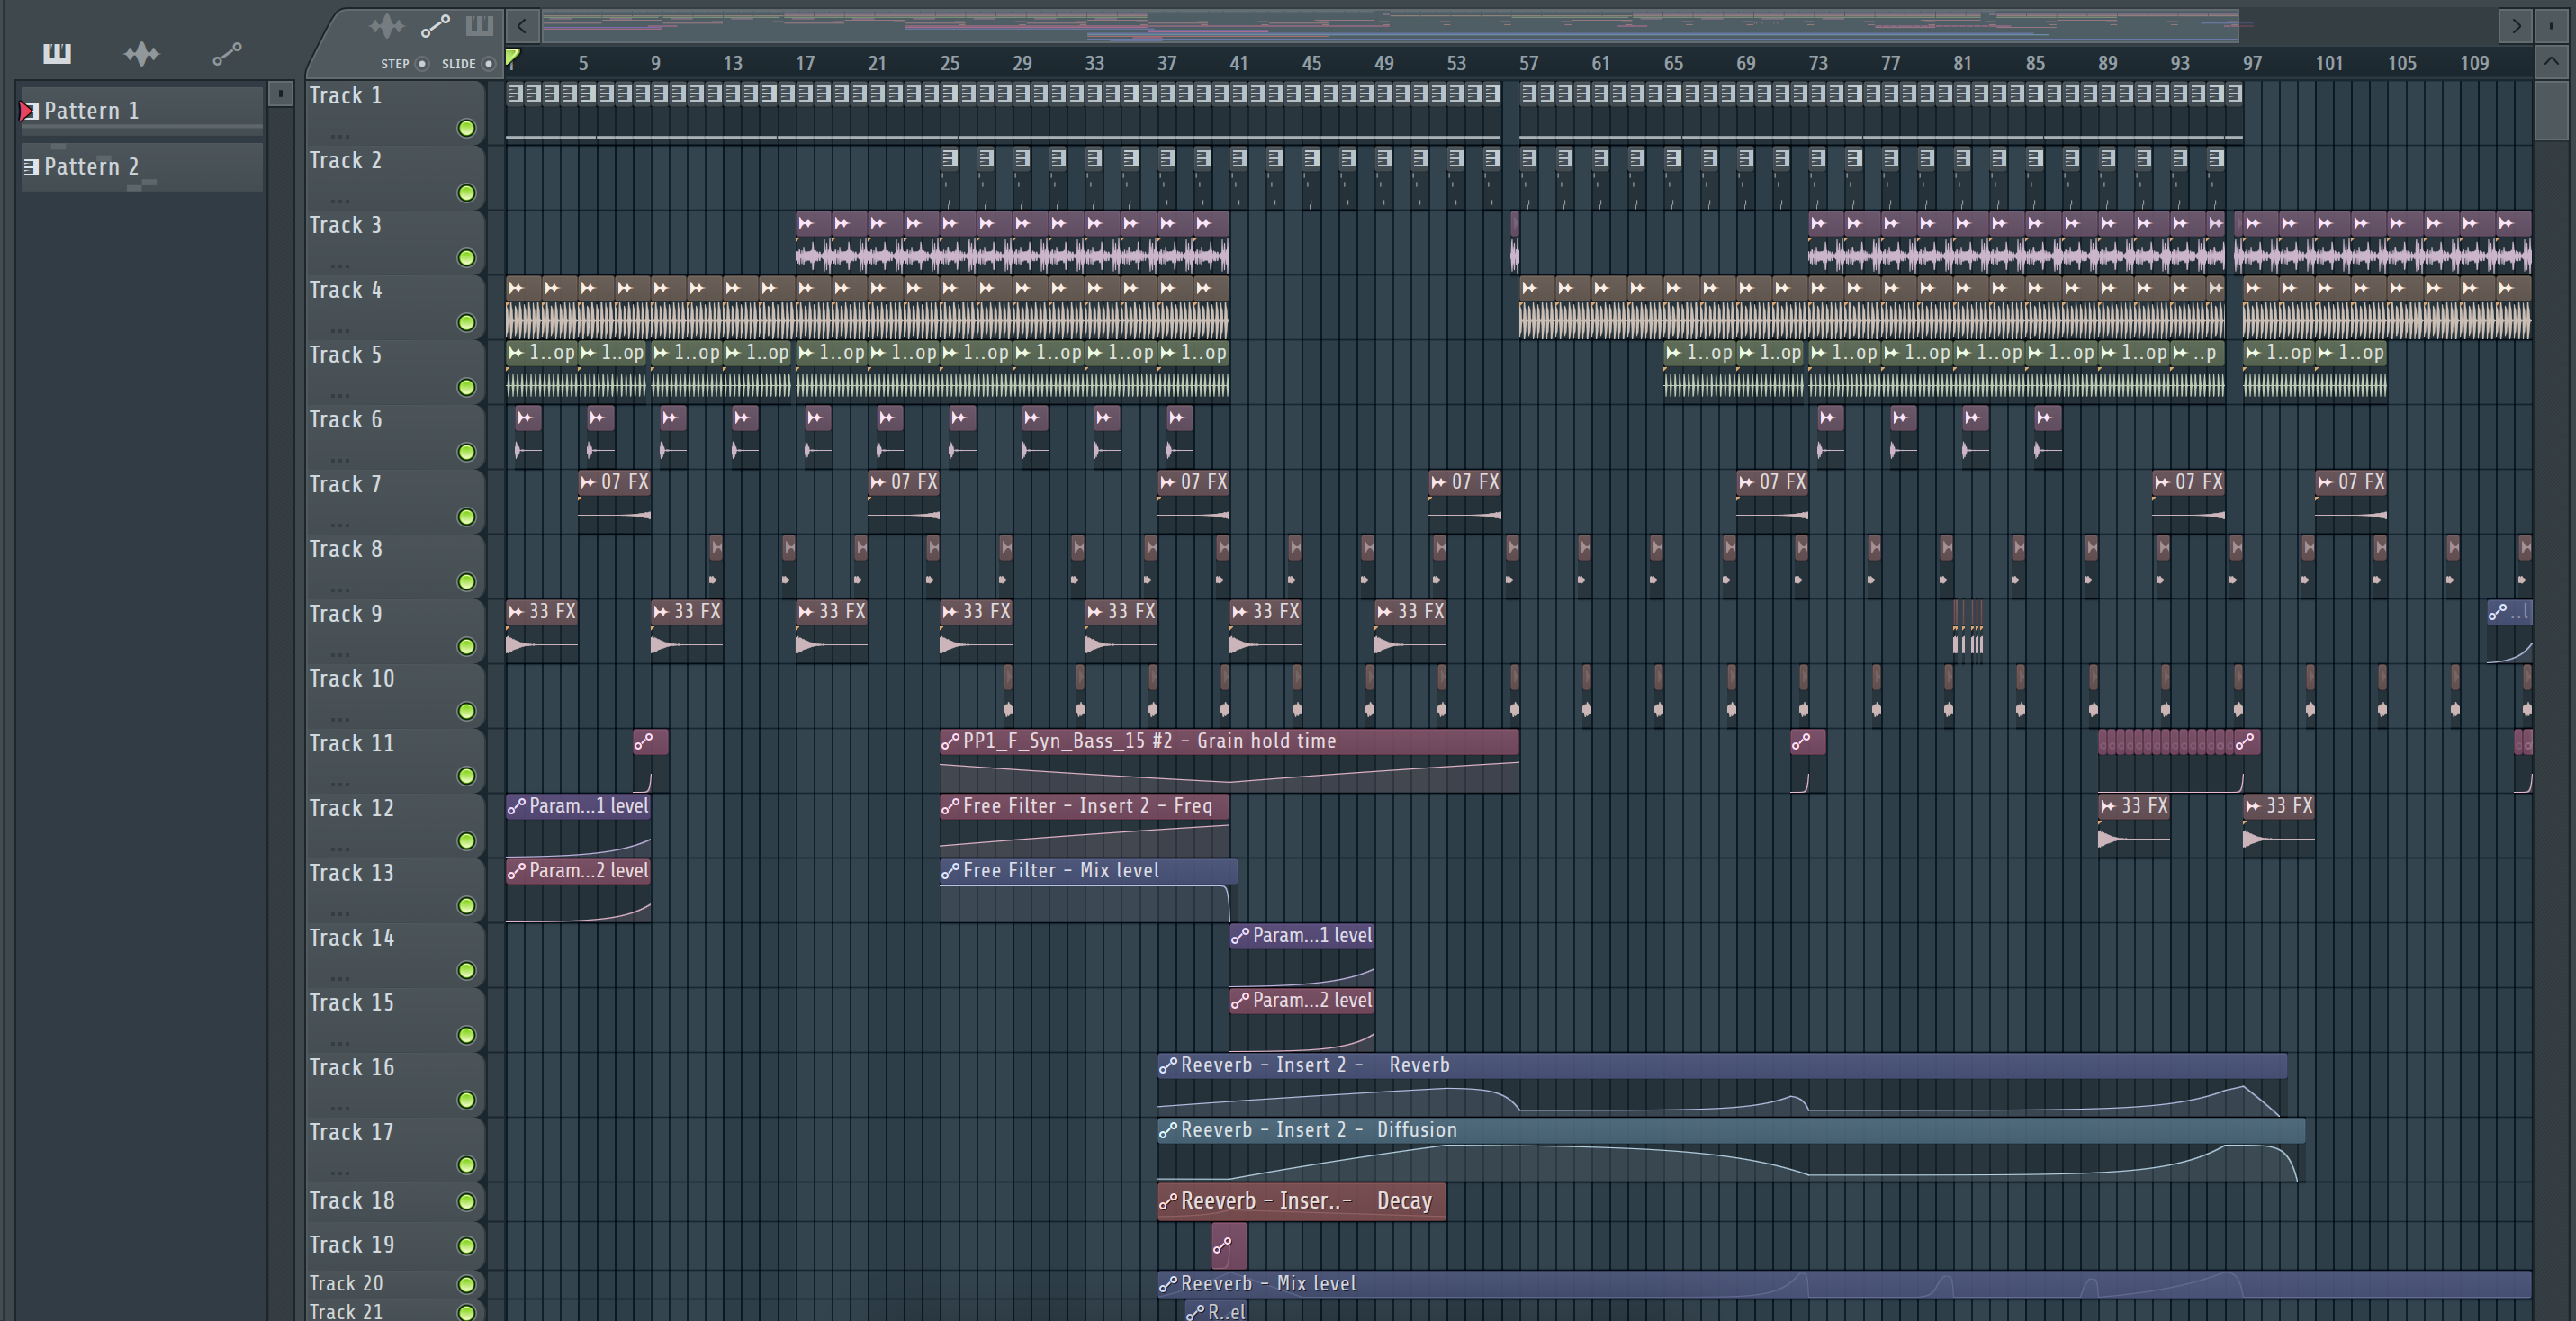Open the Reeverb Mix level clip's menu icon

tap(1168, 1285)
